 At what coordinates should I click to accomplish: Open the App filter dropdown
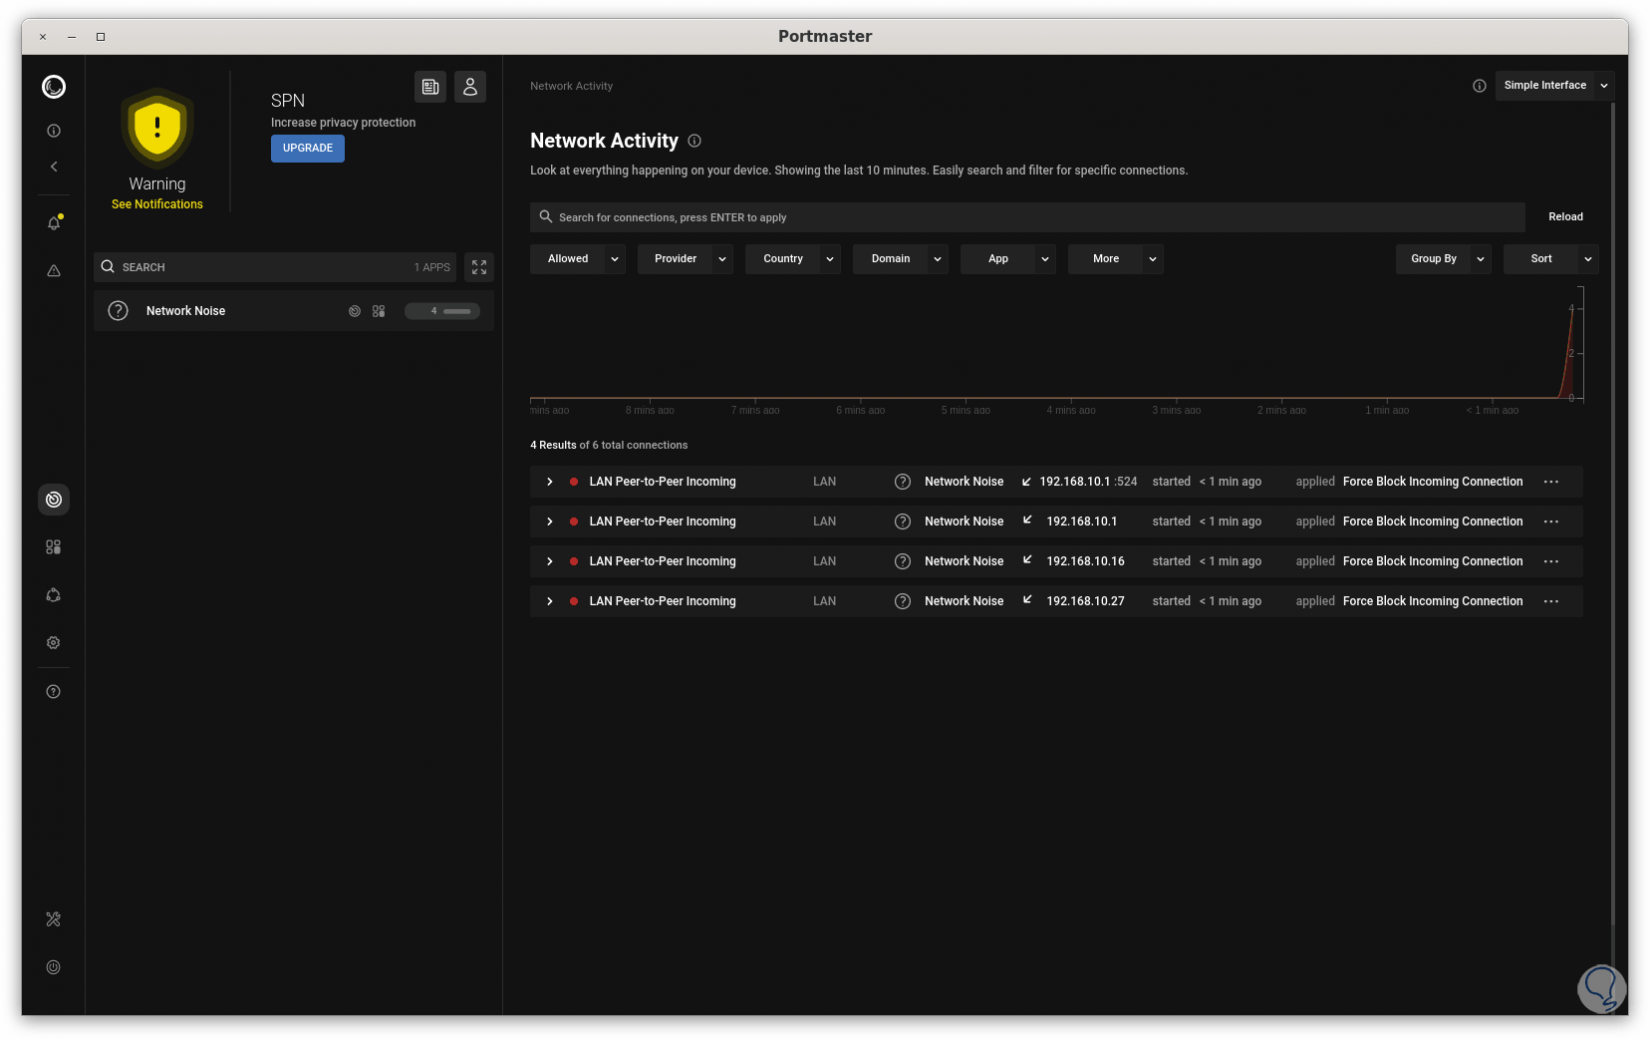[1008, 259]
